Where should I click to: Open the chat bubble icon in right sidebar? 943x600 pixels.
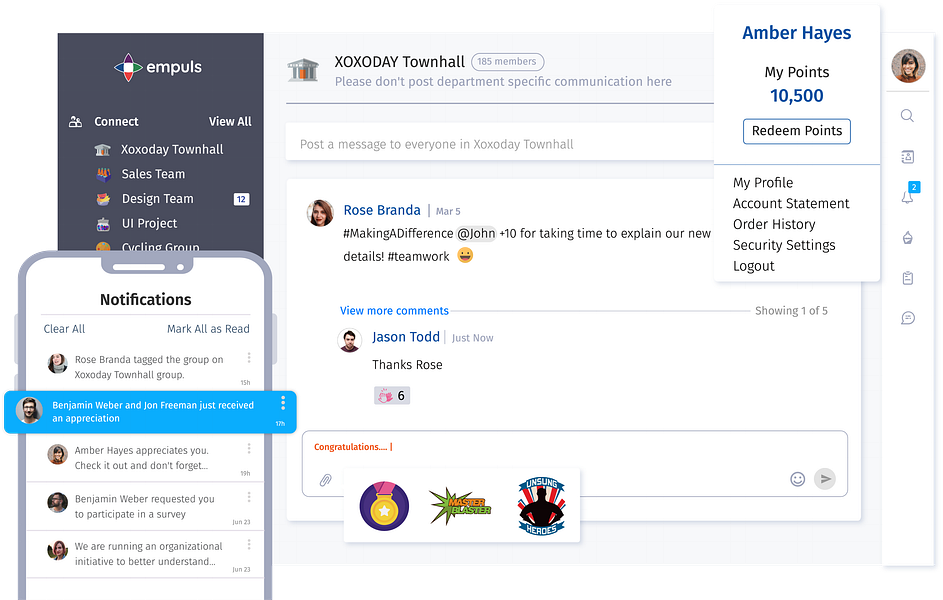pyautogui.click(x=908, y=318)
